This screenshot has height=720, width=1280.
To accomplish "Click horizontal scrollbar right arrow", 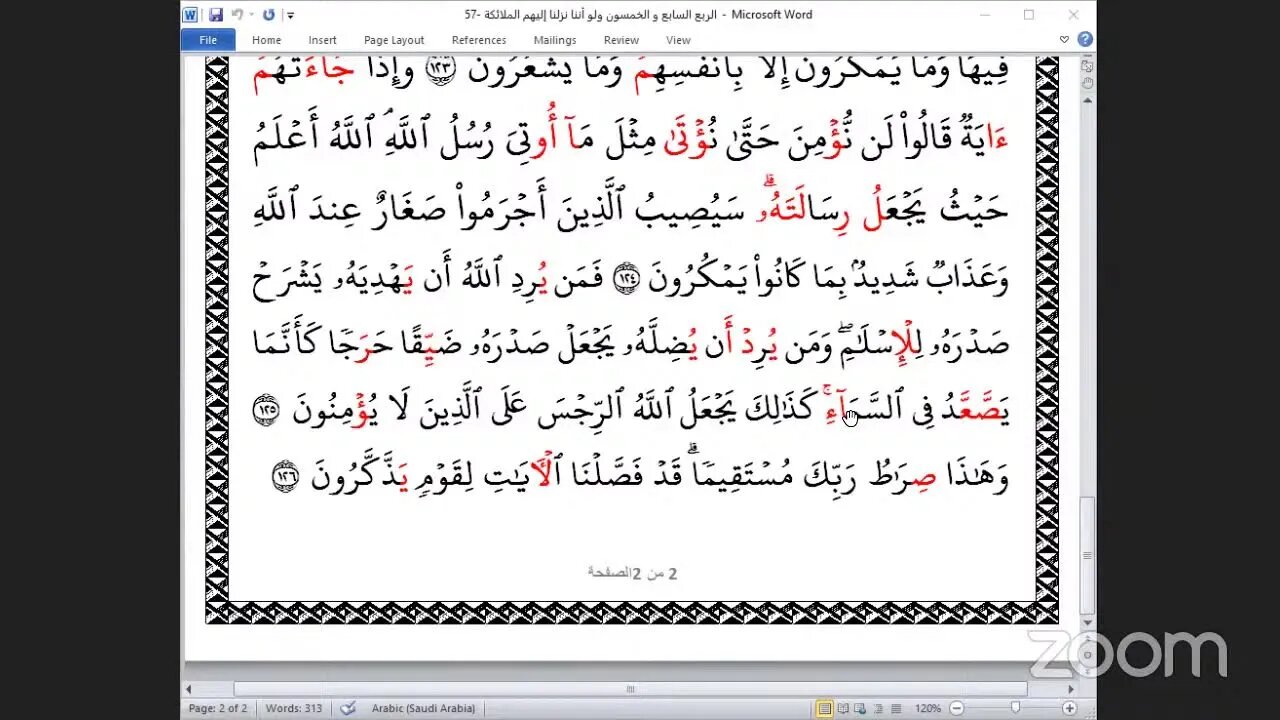I will 1072,689.
